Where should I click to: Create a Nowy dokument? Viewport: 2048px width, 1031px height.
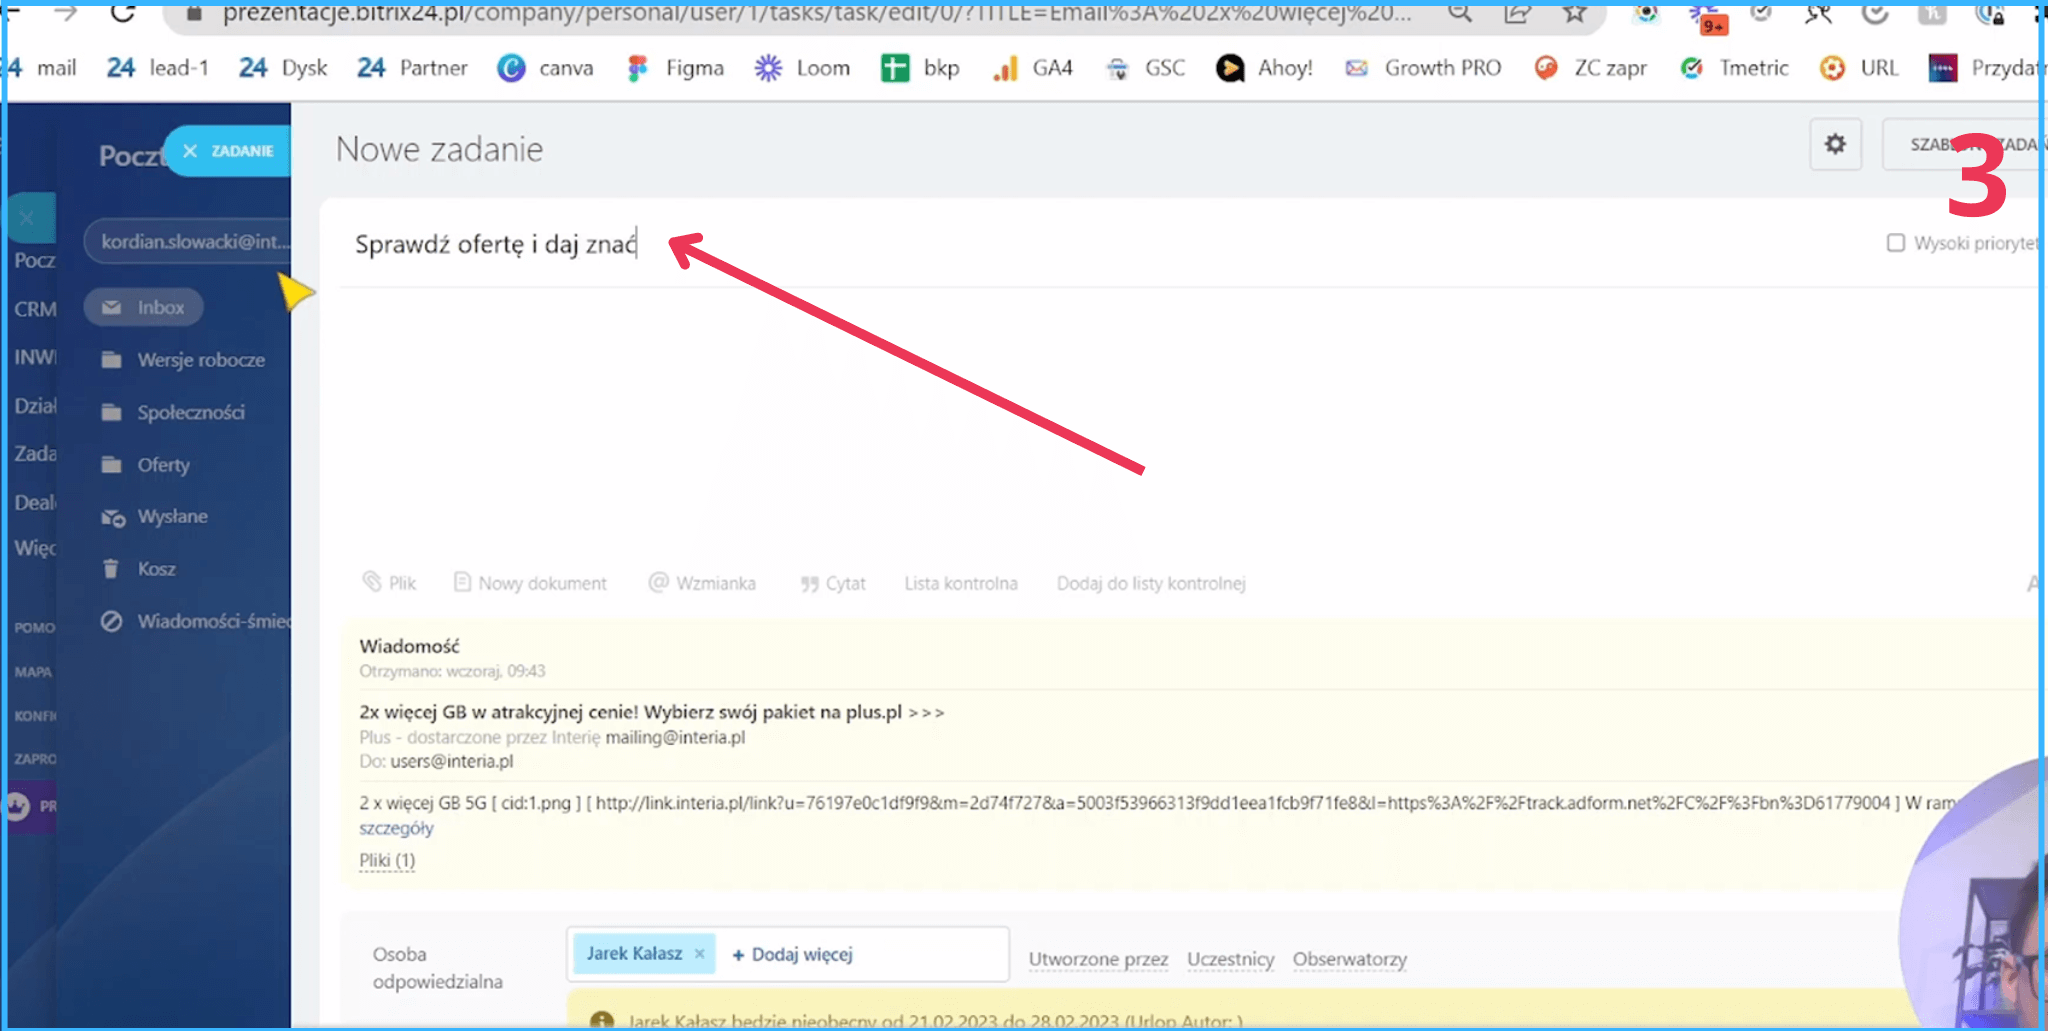click(530, 583)
